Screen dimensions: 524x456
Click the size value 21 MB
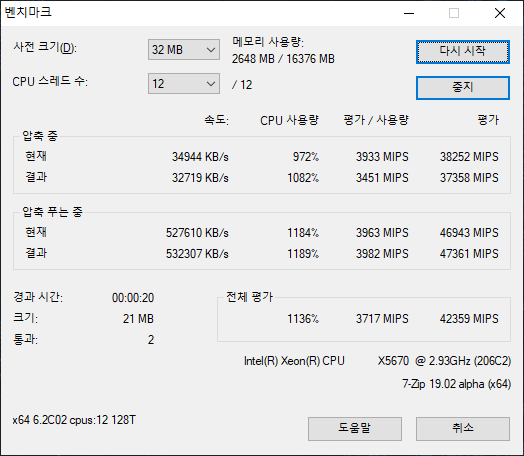[138, 319]
